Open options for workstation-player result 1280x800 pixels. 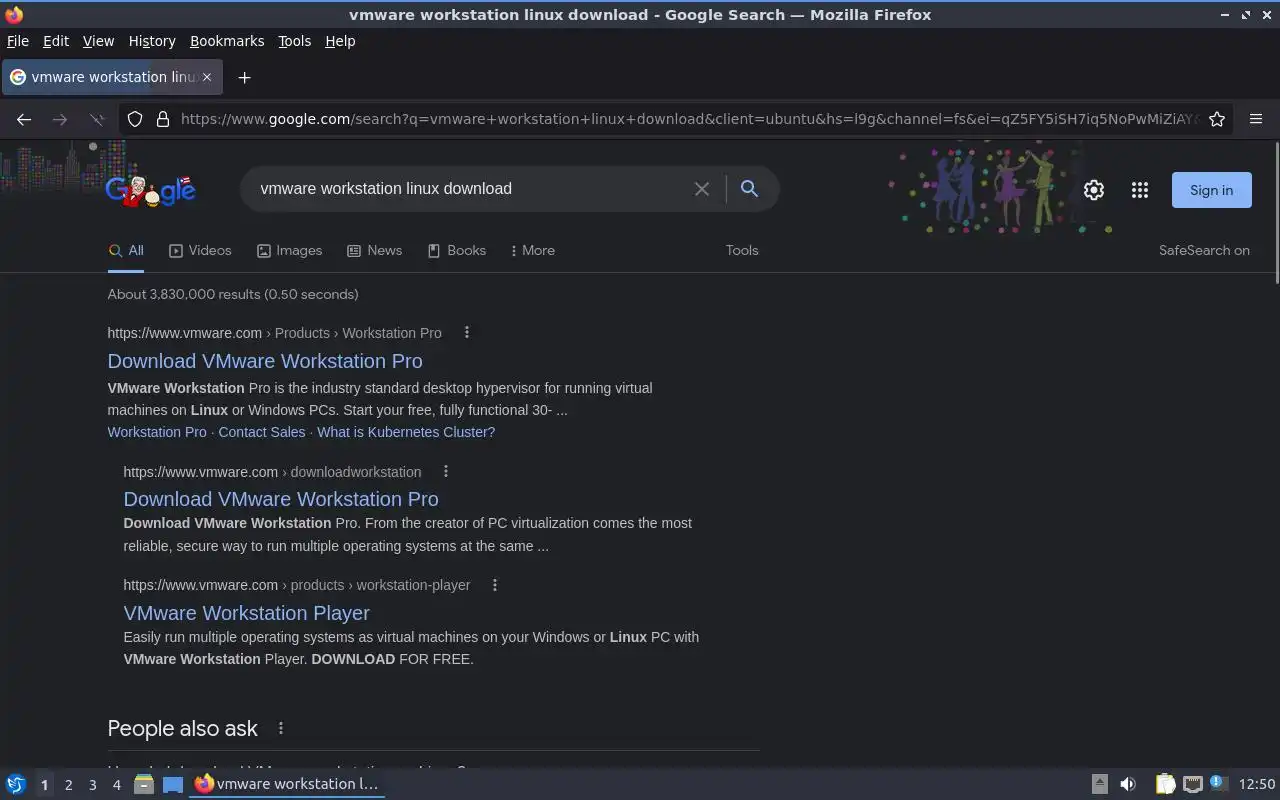(494, 585)
